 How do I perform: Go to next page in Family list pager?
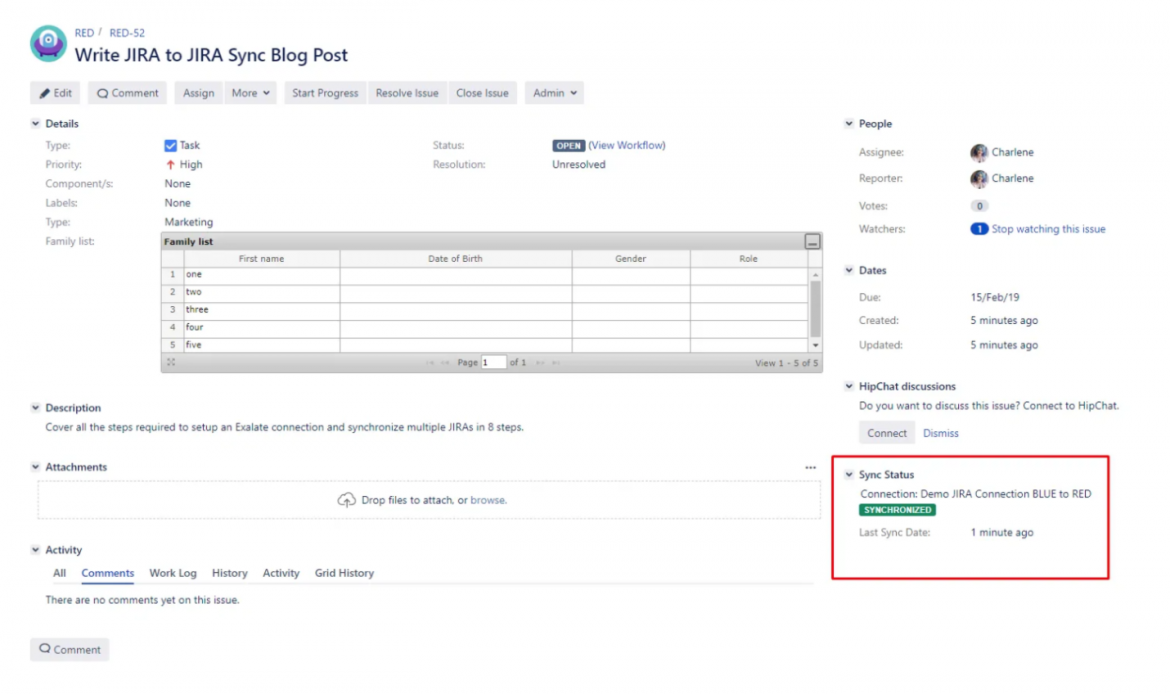[540, 363]
